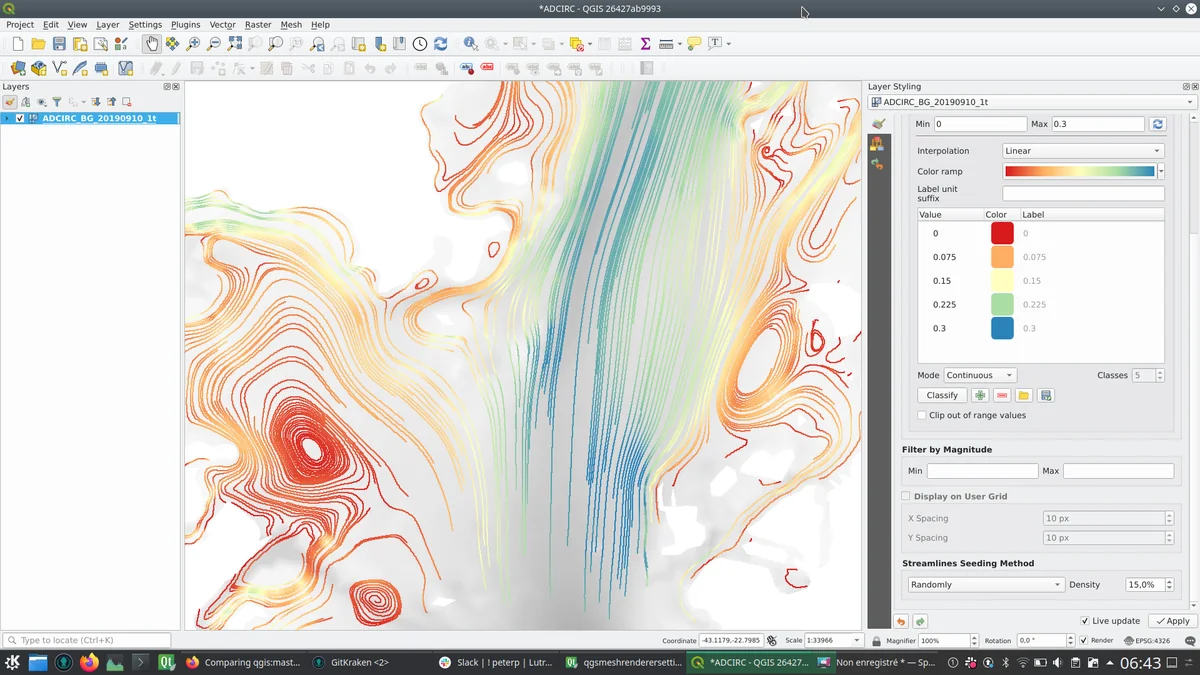Enable Clip out of range values
The height and width of the screenshot is (675, 1200).
[x=922, y=415]
